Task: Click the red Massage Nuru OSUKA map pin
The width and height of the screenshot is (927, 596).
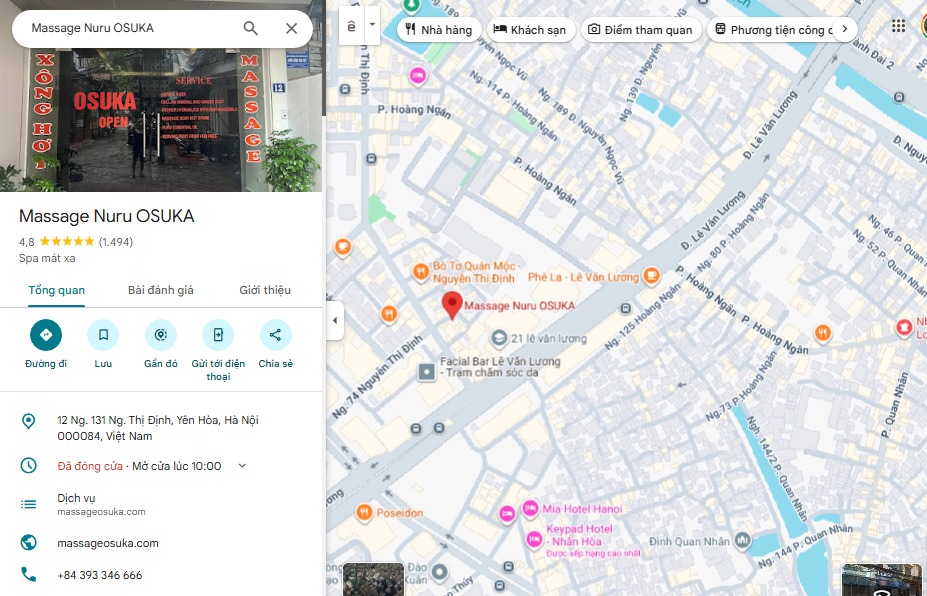Action: point(452,306)
